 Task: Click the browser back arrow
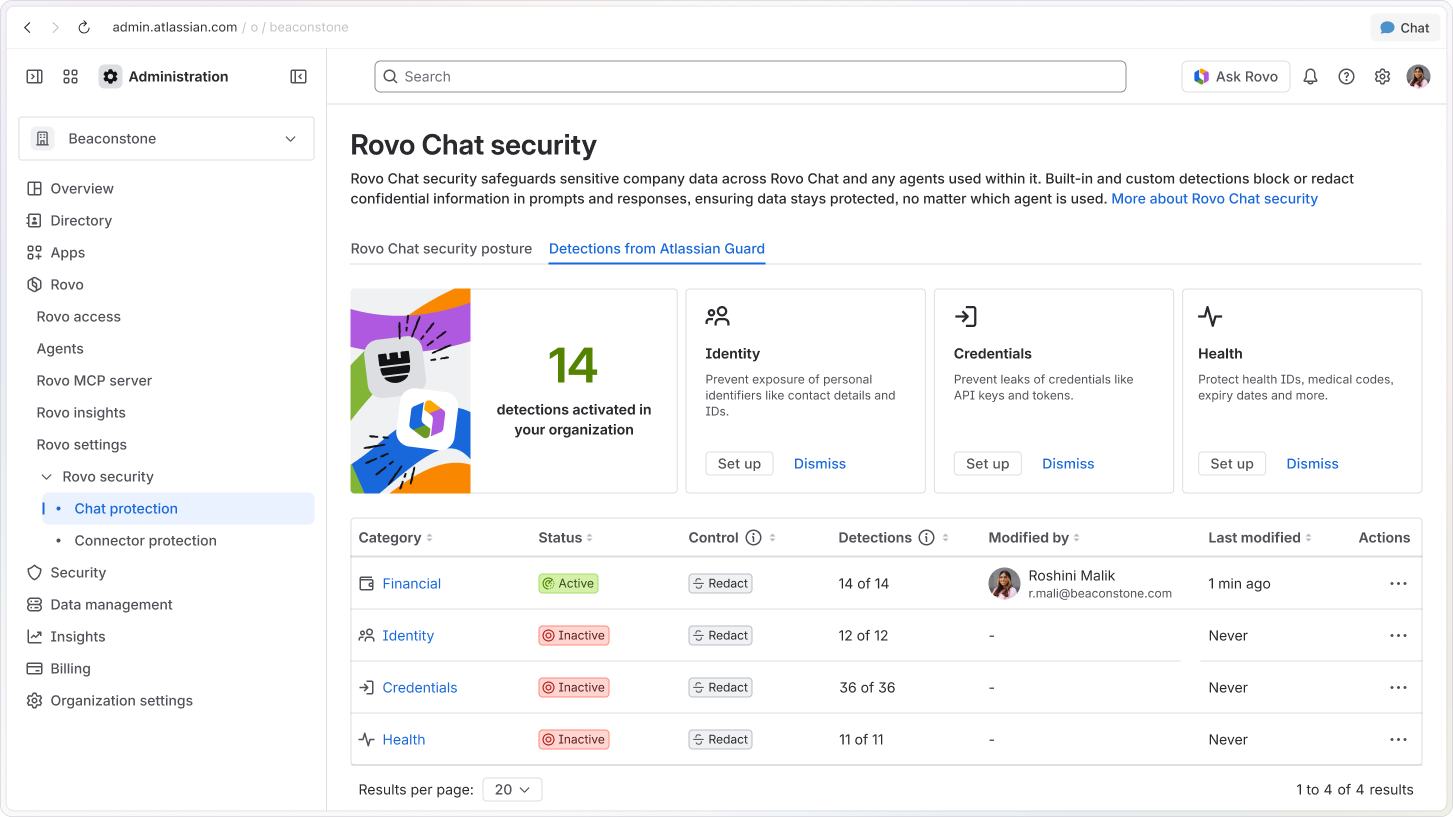click(x=27, y=28)
